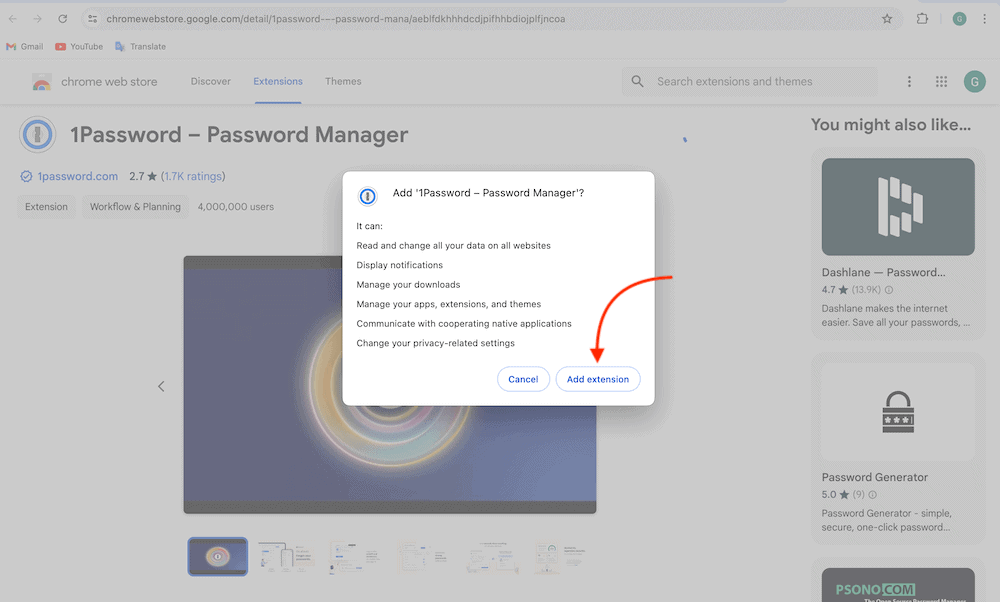Click the browser forward arrow
This screenshot has height=602, width=1000.
coord(38,19)
